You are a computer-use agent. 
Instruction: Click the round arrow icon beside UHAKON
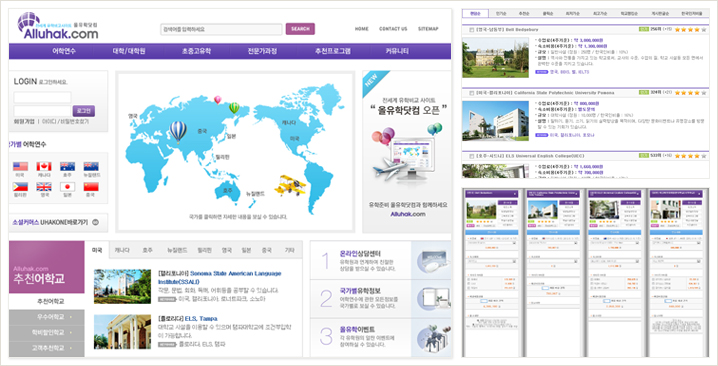(x=95, y=222)
